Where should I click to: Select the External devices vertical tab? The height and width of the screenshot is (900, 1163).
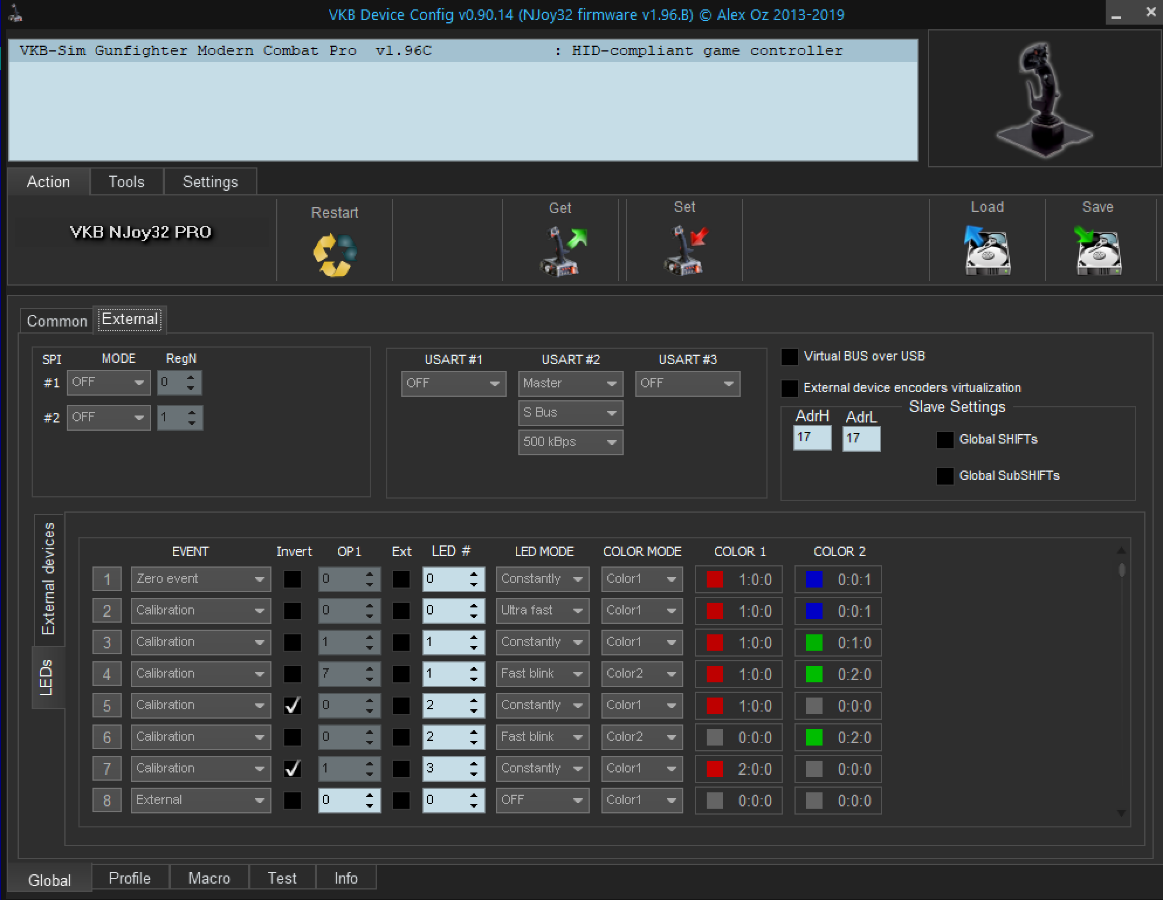(48, 578)
